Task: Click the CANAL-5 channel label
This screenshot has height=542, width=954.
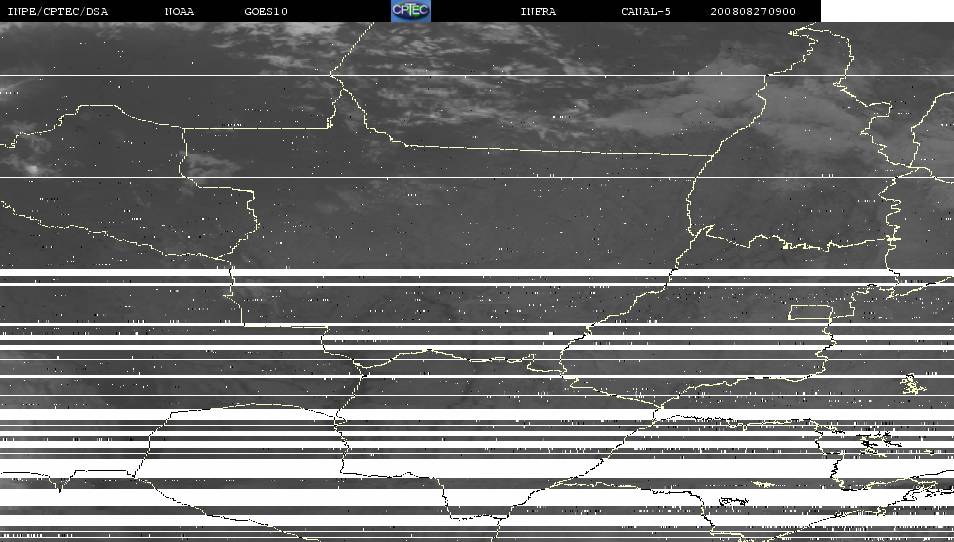Action: point(646,12)
